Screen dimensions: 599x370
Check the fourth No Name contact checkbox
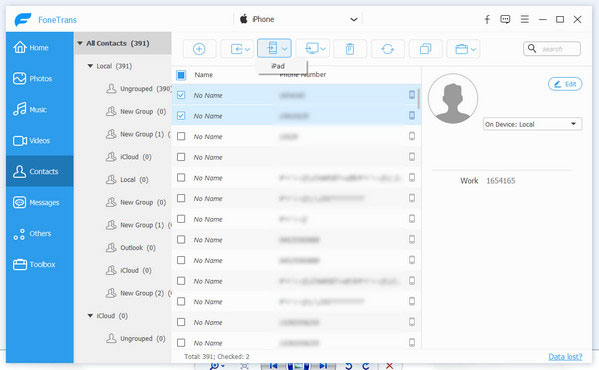coord(181,157)
